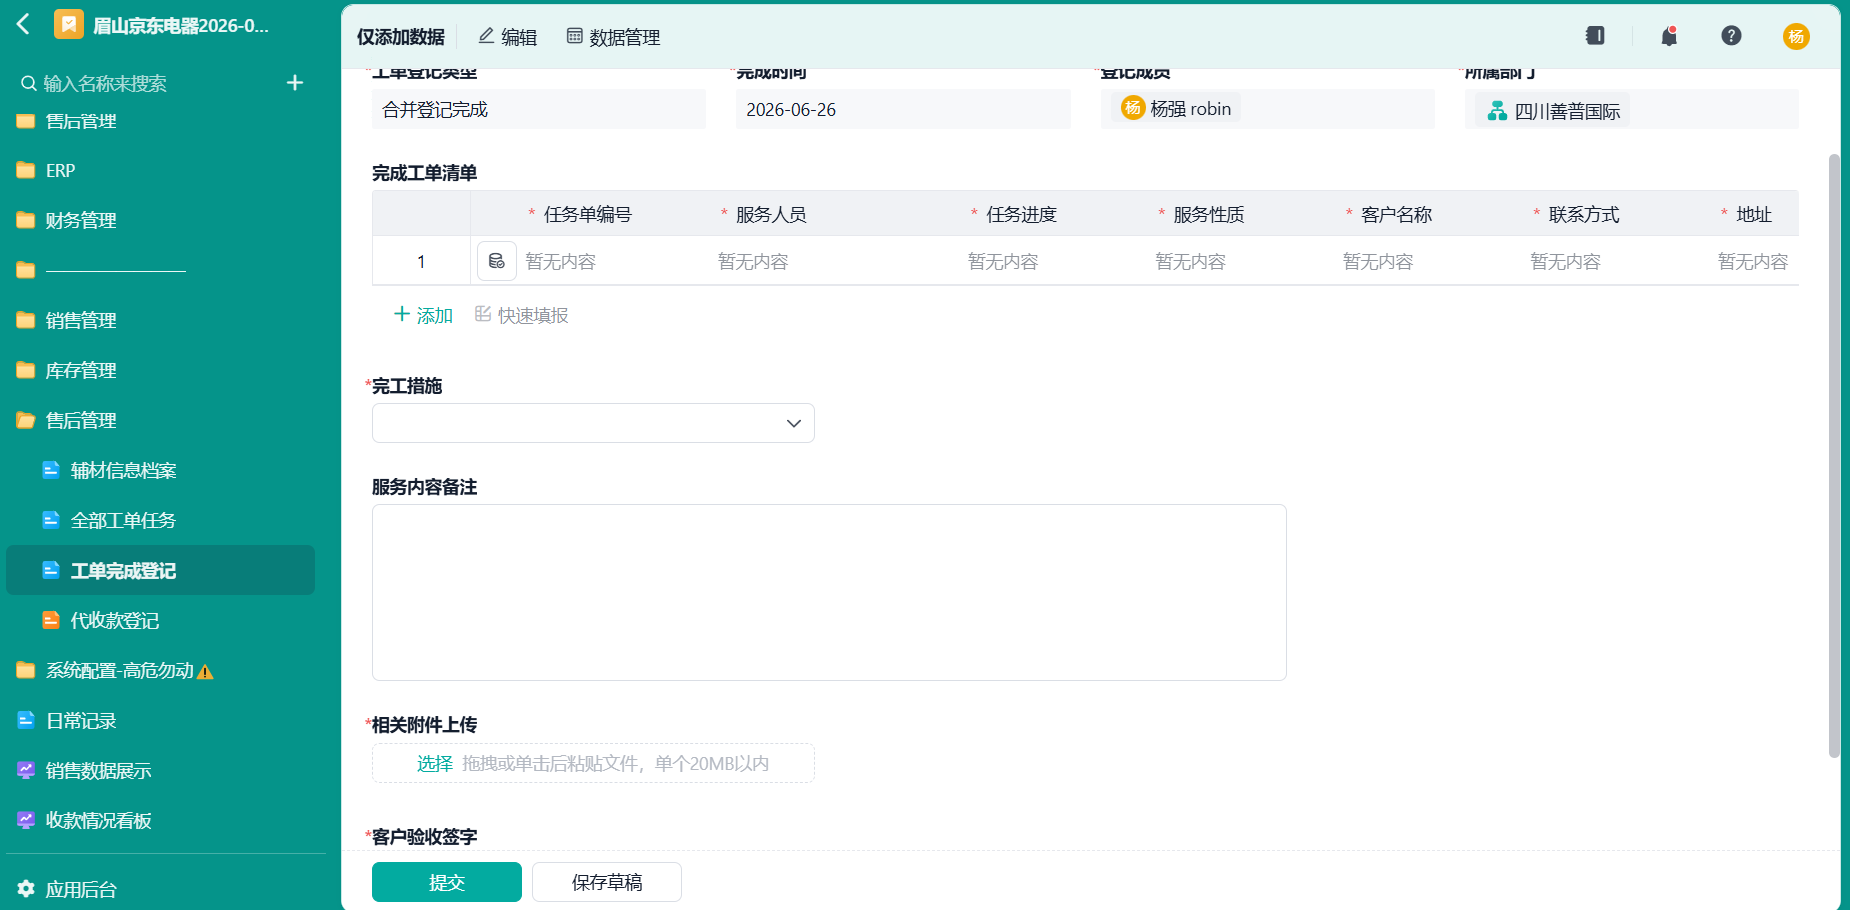
Task: Click the search magnifier icon in sidebar
Action: pyautogui.click(x=29, y=83)
